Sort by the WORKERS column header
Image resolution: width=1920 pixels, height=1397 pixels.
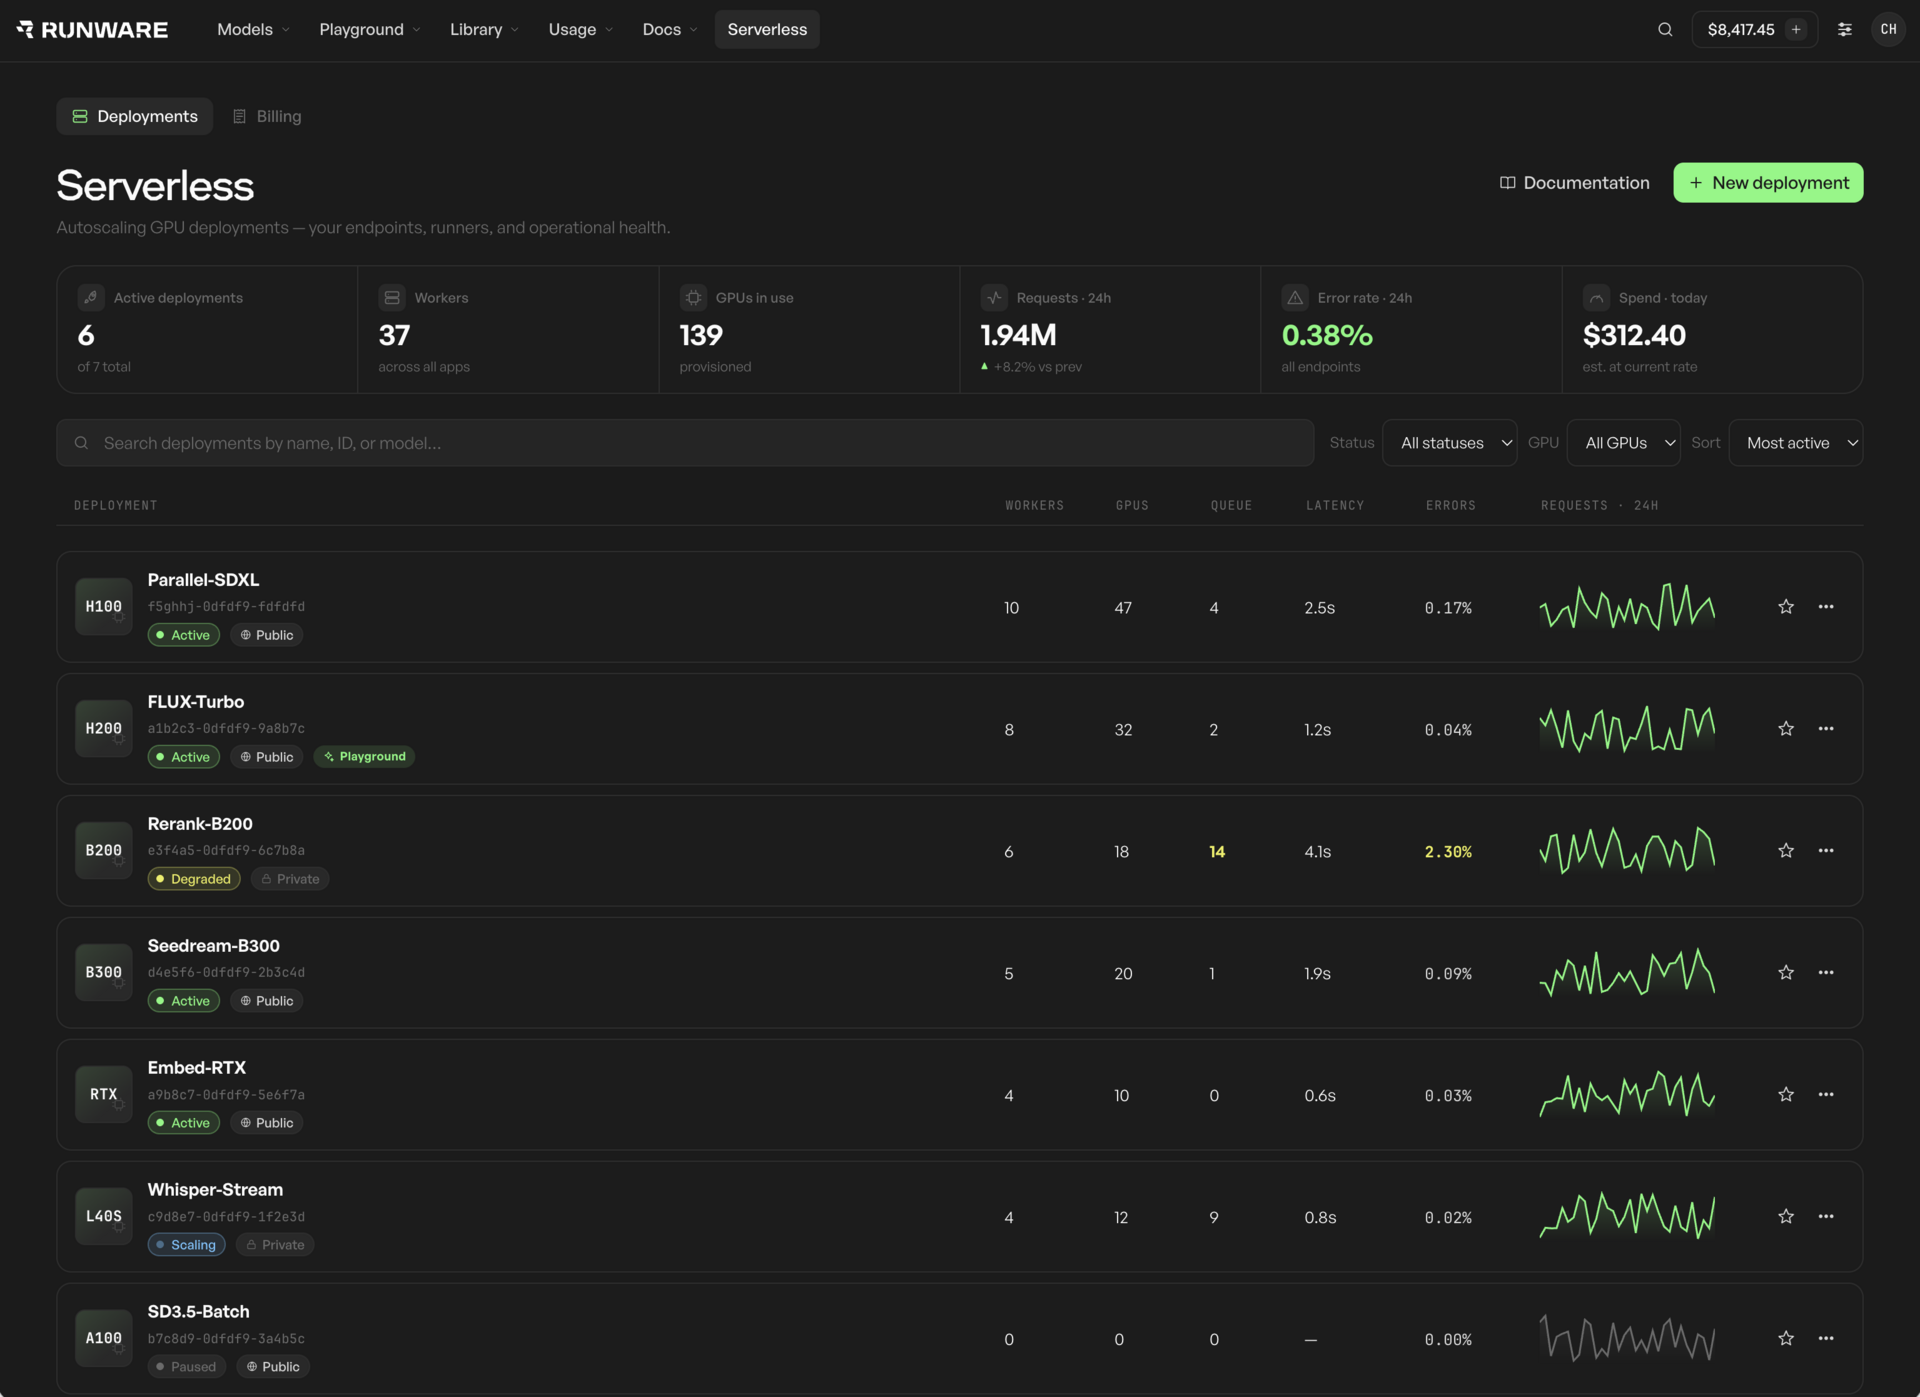pos(1034,505)
